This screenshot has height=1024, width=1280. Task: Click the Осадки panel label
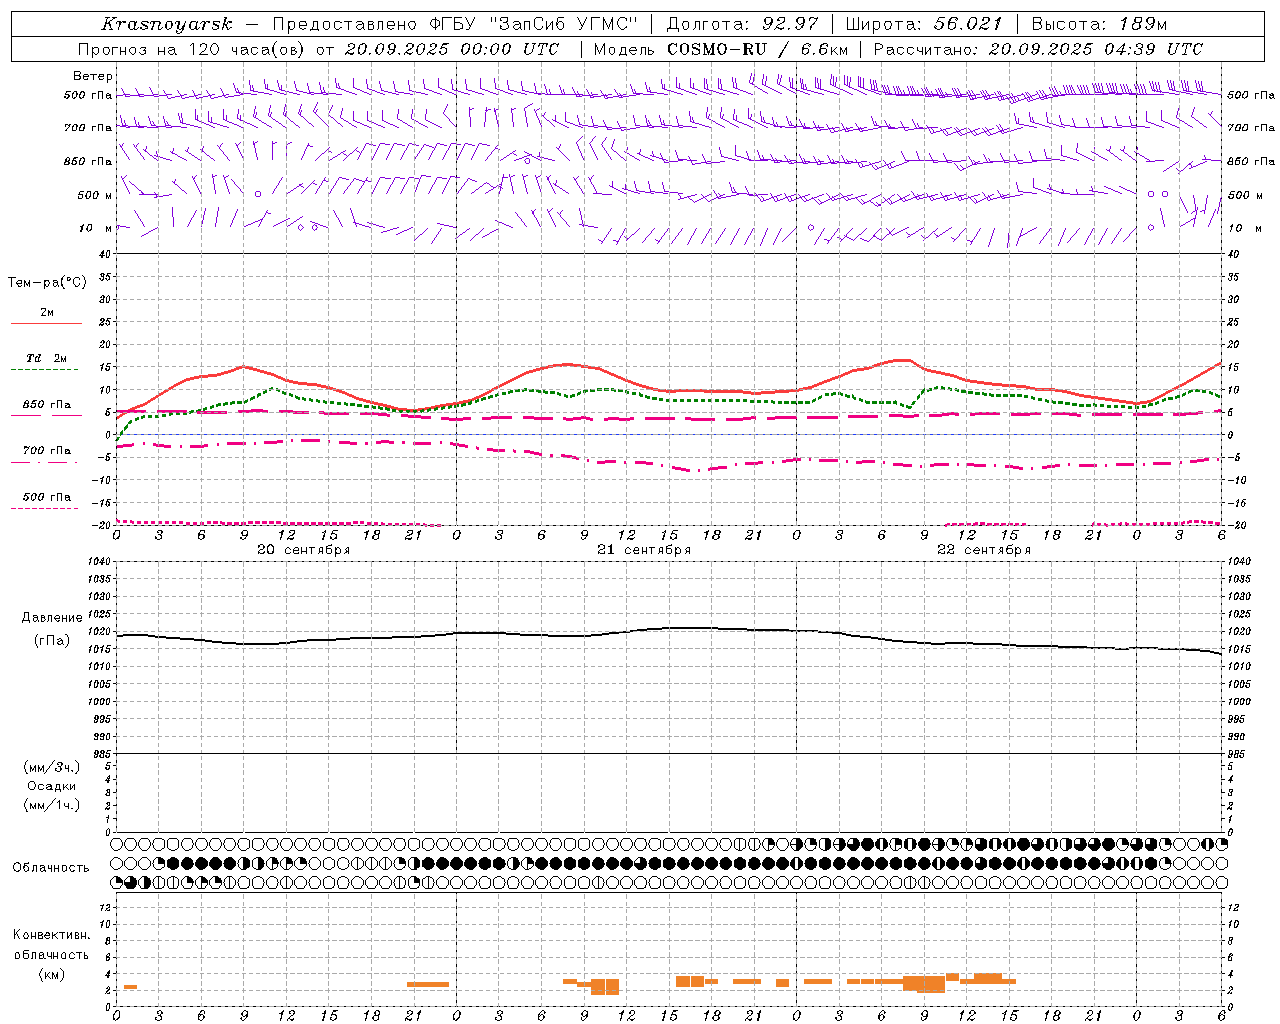click(52, 786)
